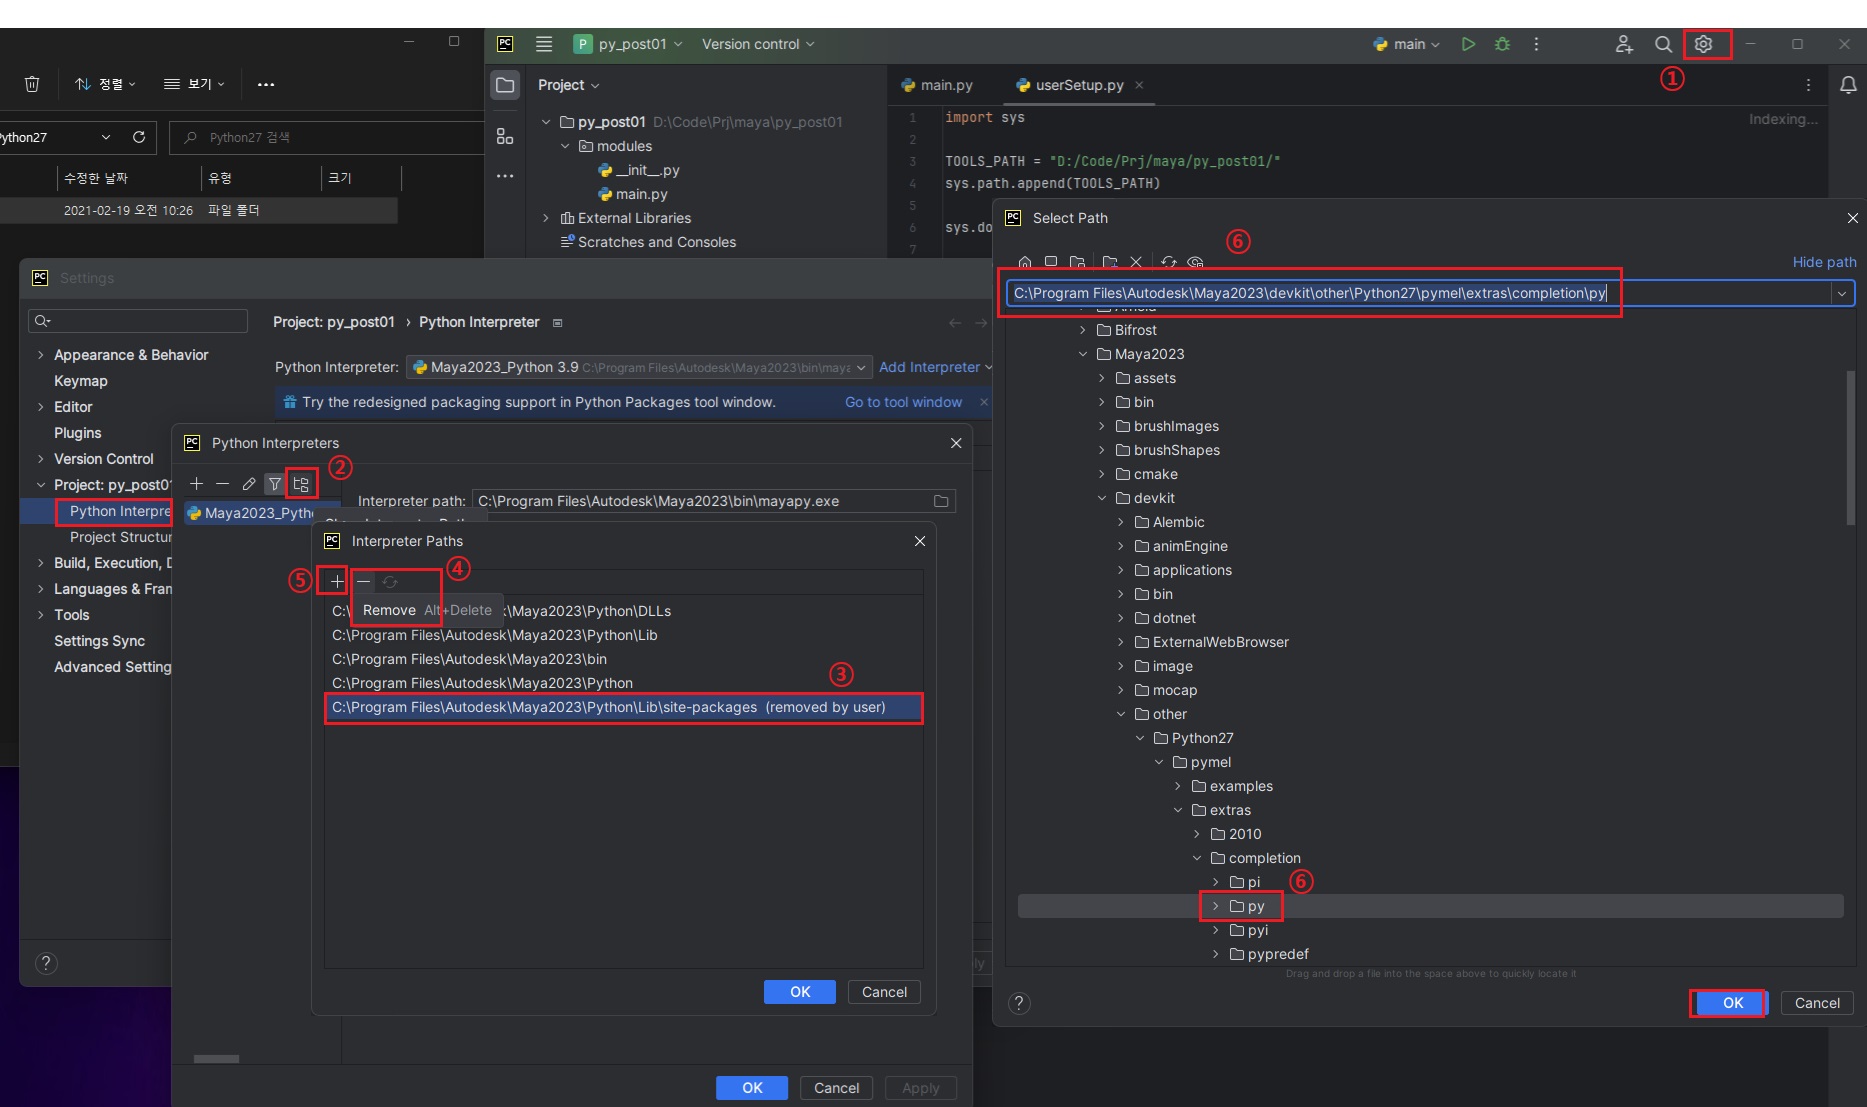Viewport: 1867px width, 1107px height.
Task: Select Keymap in Settings sidebar
Action: 81,381
